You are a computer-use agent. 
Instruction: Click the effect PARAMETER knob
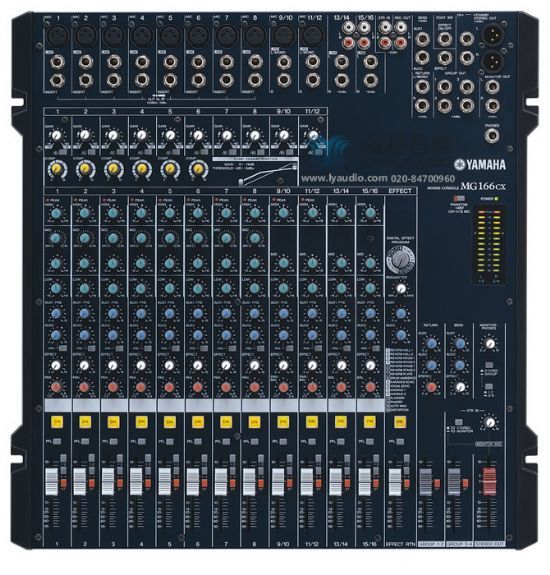coord(401,289)
